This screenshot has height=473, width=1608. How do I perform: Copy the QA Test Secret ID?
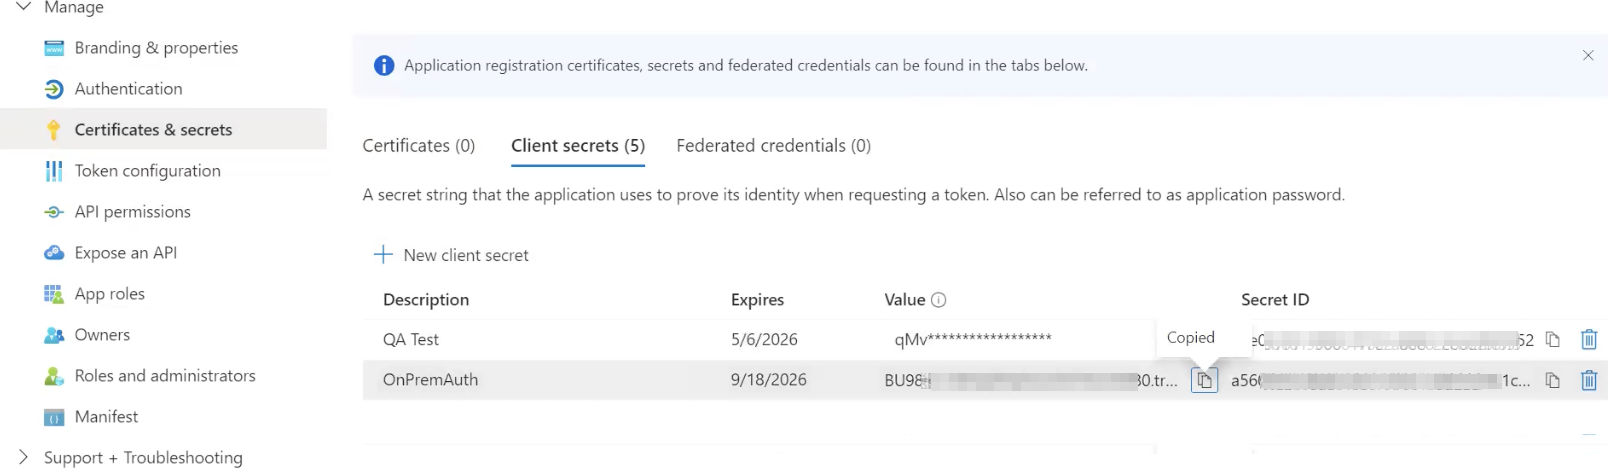pyautogui.click(x=1552, y=340)
